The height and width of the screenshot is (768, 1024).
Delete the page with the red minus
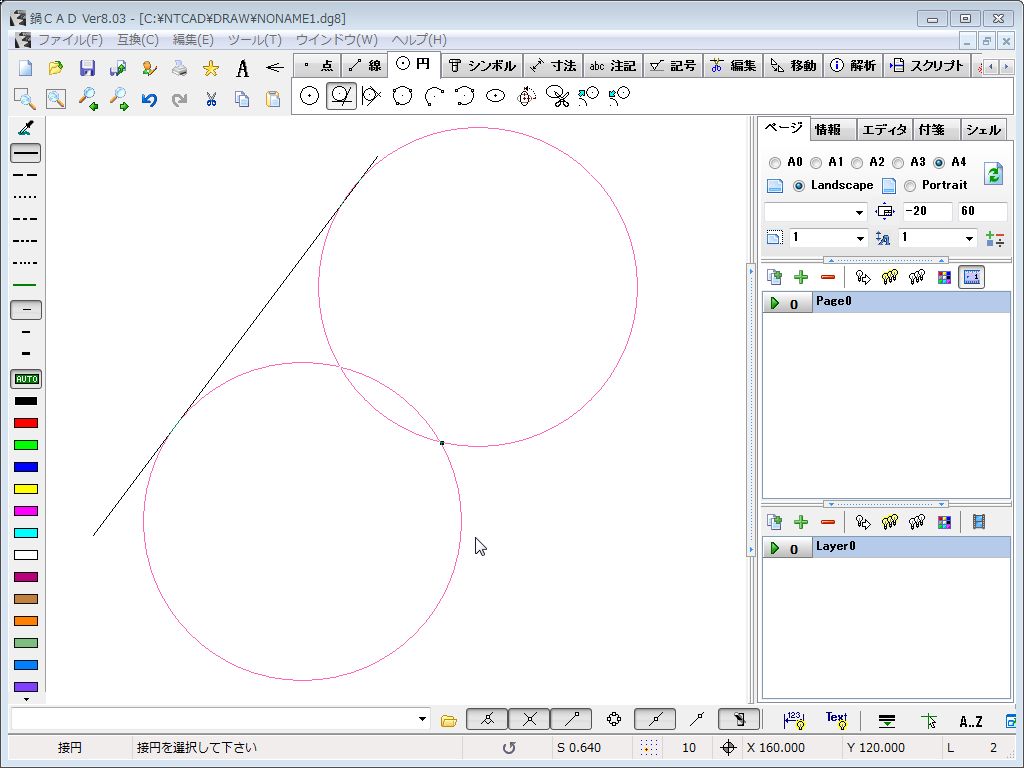coord(827,277)
